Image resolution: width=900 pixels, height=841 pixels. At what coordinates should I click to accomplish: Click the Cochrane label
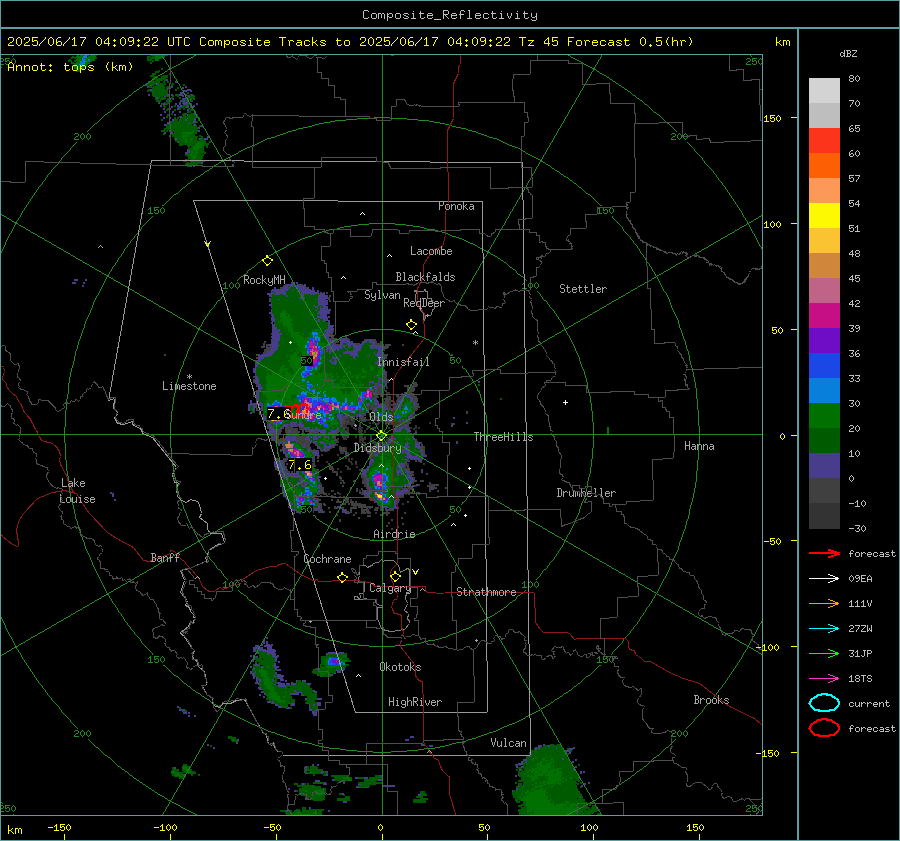327,559
